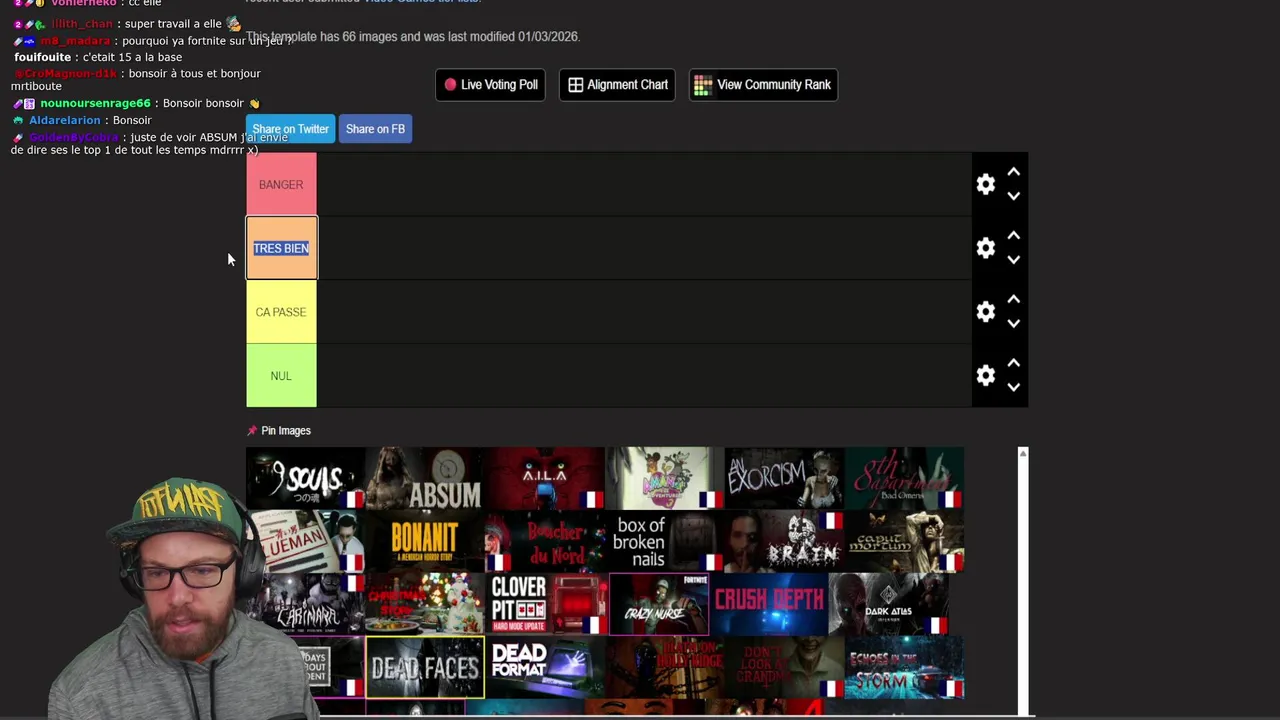Screen dimensions: 1280x720
Task: Pick the Bonanit game image
Action: pyautogui.click(x=425, y=541)
